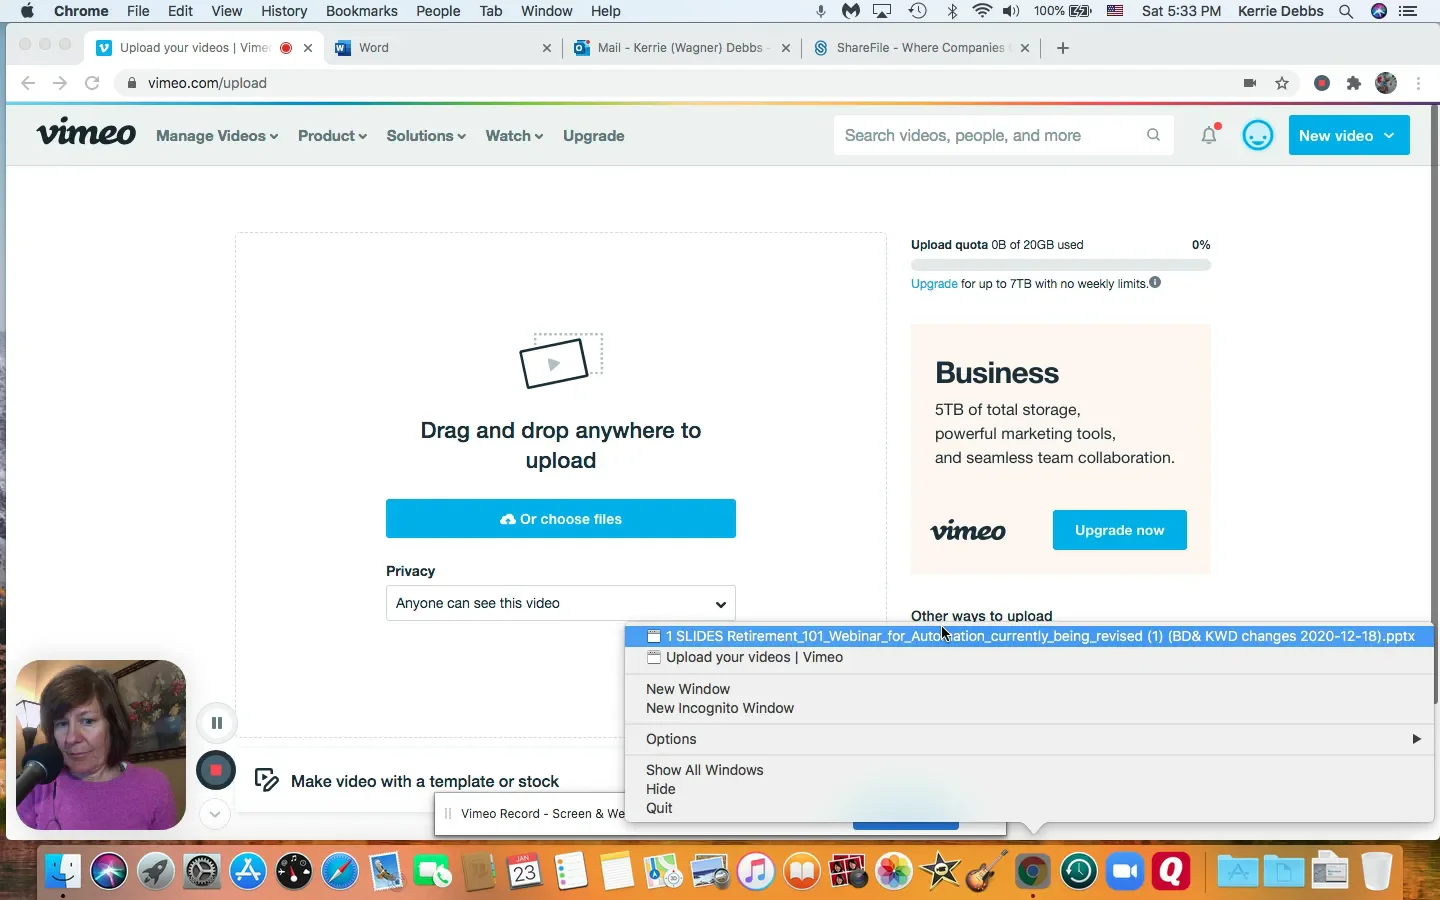Open Safari from the Dock
This screenshot has width=1440, height=900.
tap(340, 872)
